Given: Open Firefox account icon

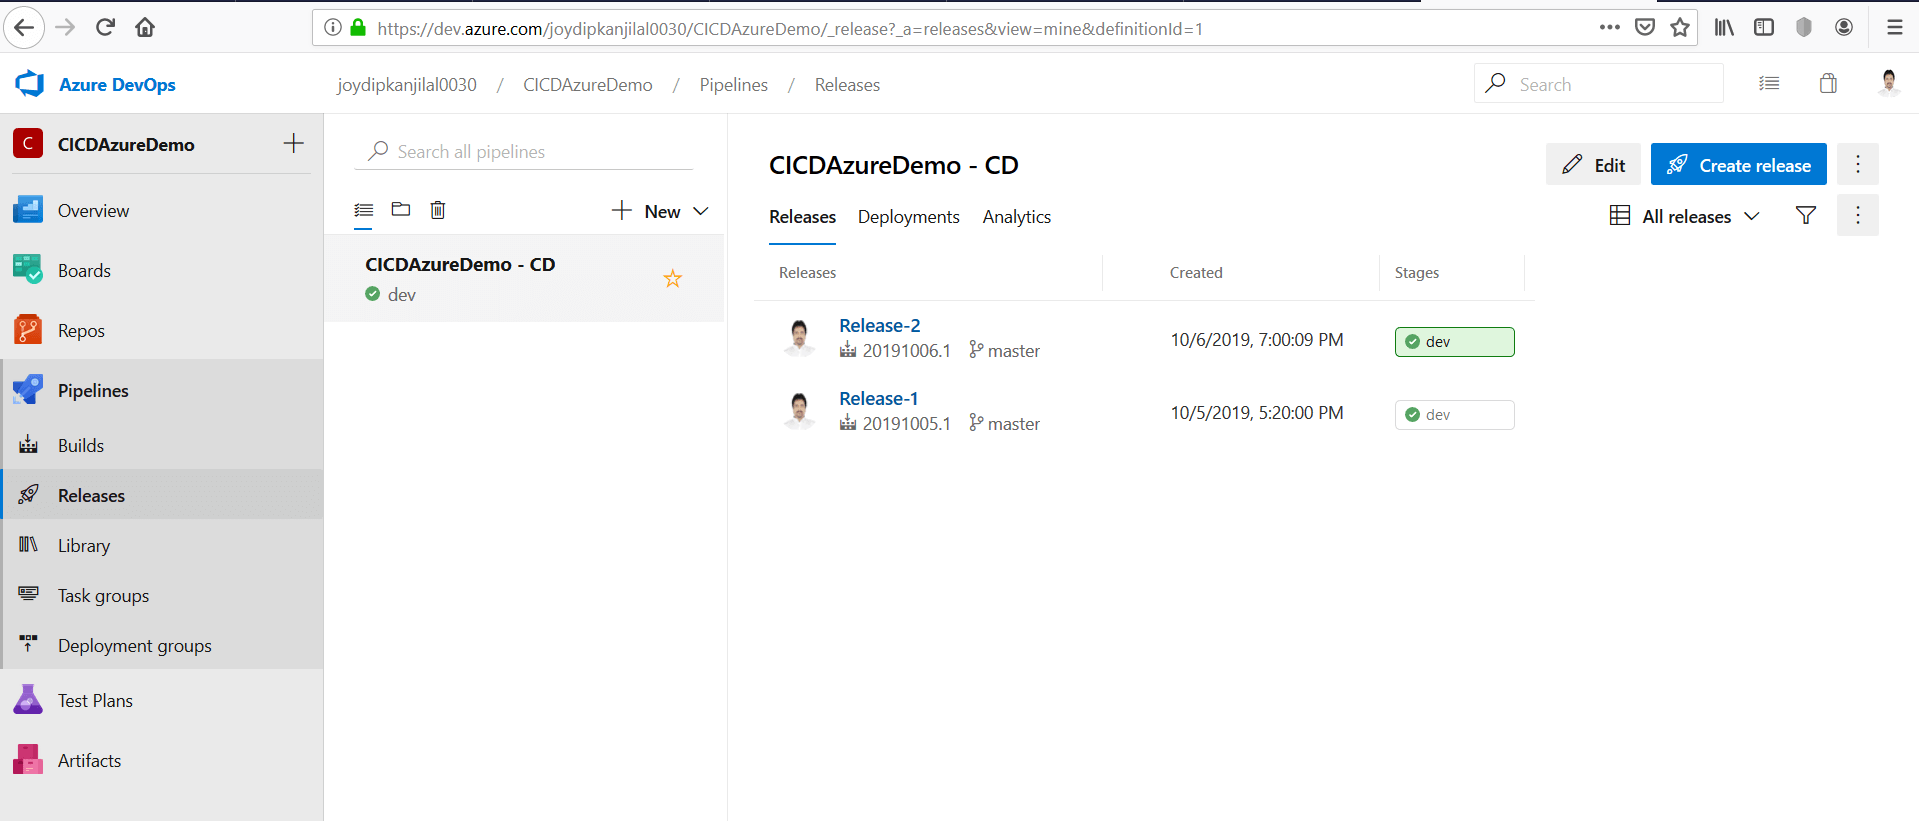Looking at the screenshot, I should [x=1844, y=27].
